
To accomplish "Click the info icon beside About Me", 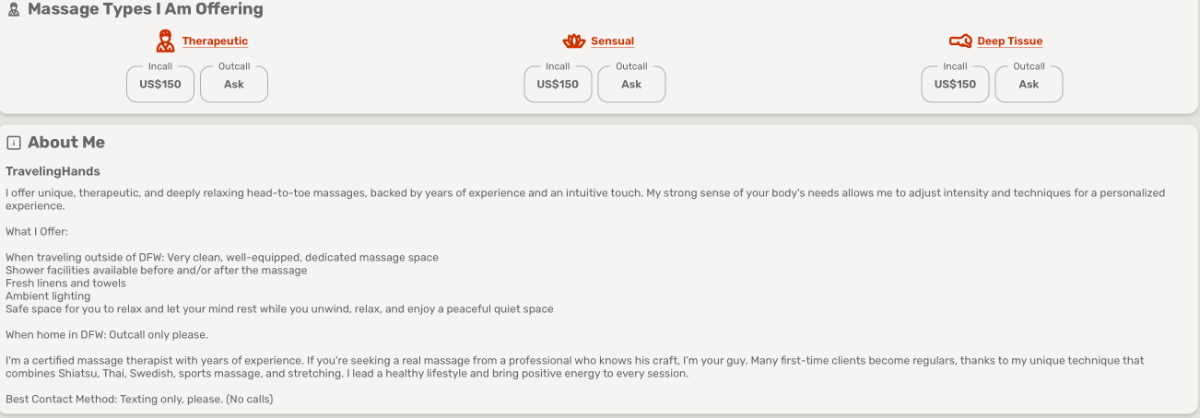I will (14, 143).
